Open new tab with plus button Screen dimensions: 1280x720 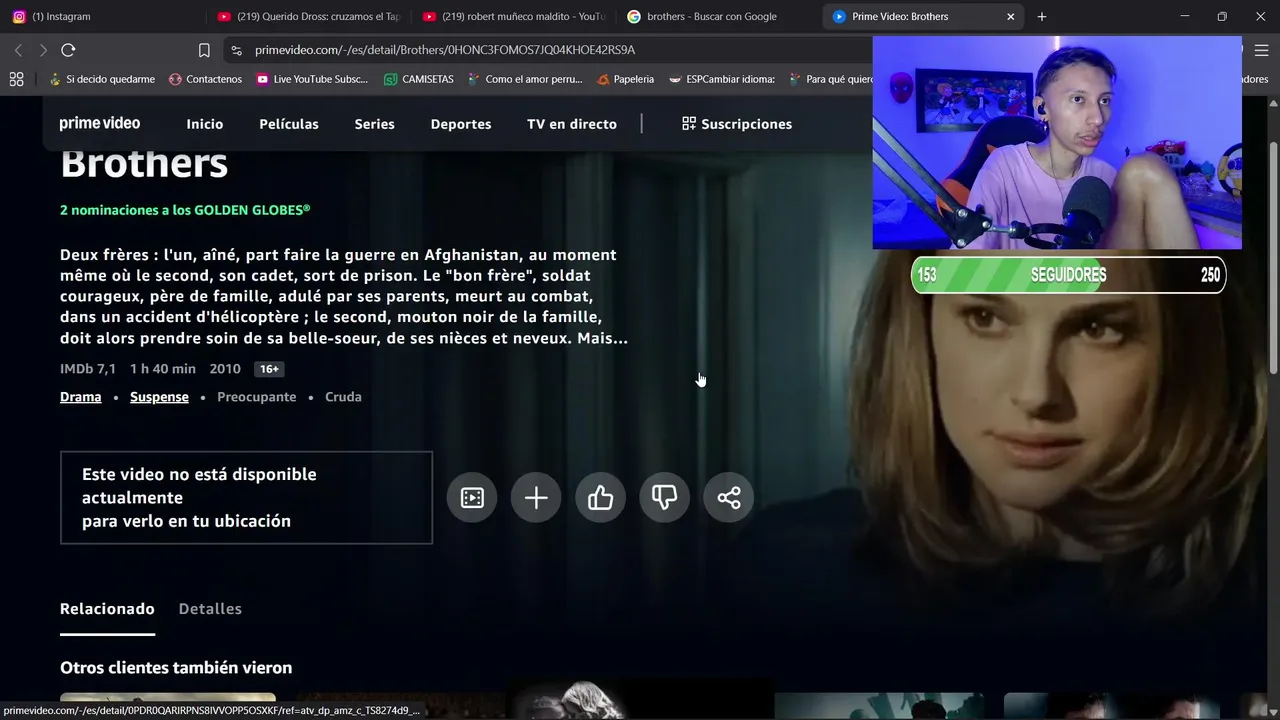pos(1042,16)
